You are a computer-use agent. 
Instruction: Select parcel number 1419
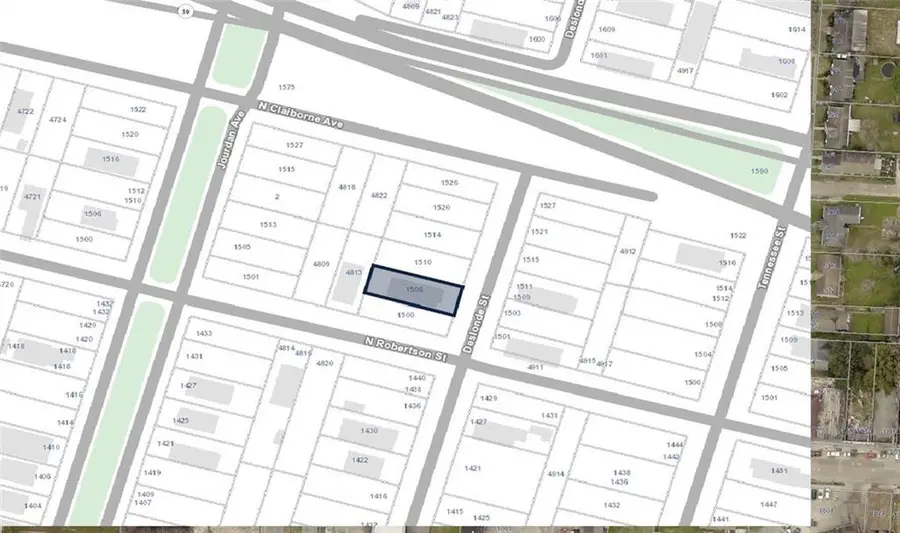152,473
